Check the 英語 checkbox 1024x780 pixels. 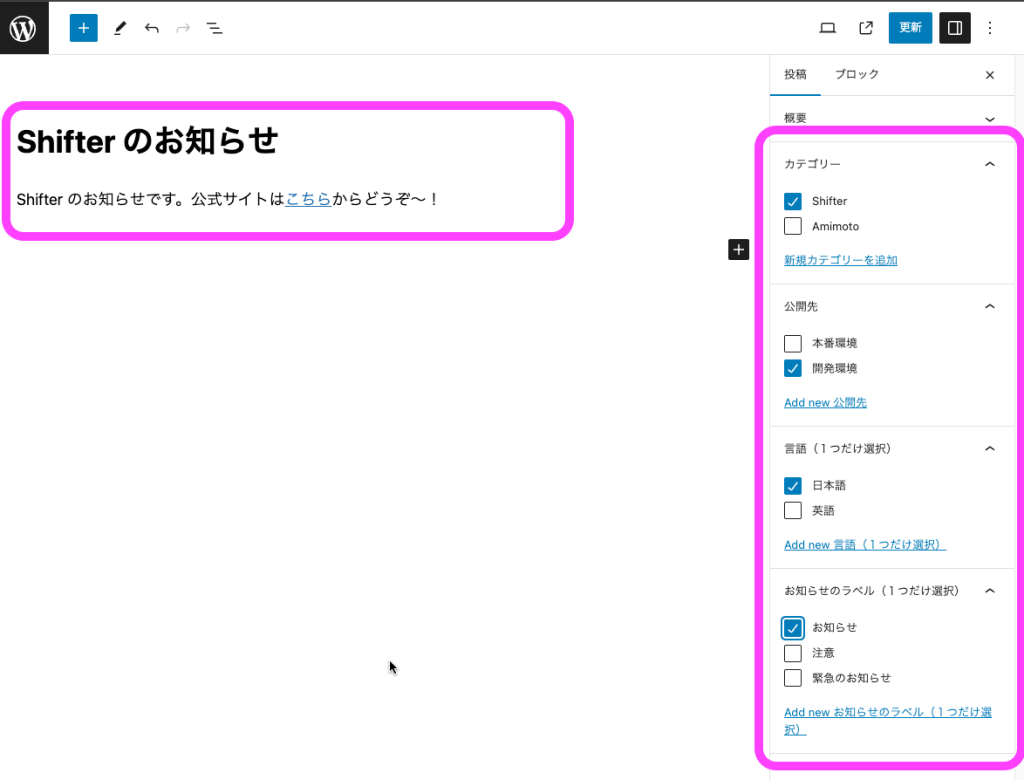[x=793, y=511]
